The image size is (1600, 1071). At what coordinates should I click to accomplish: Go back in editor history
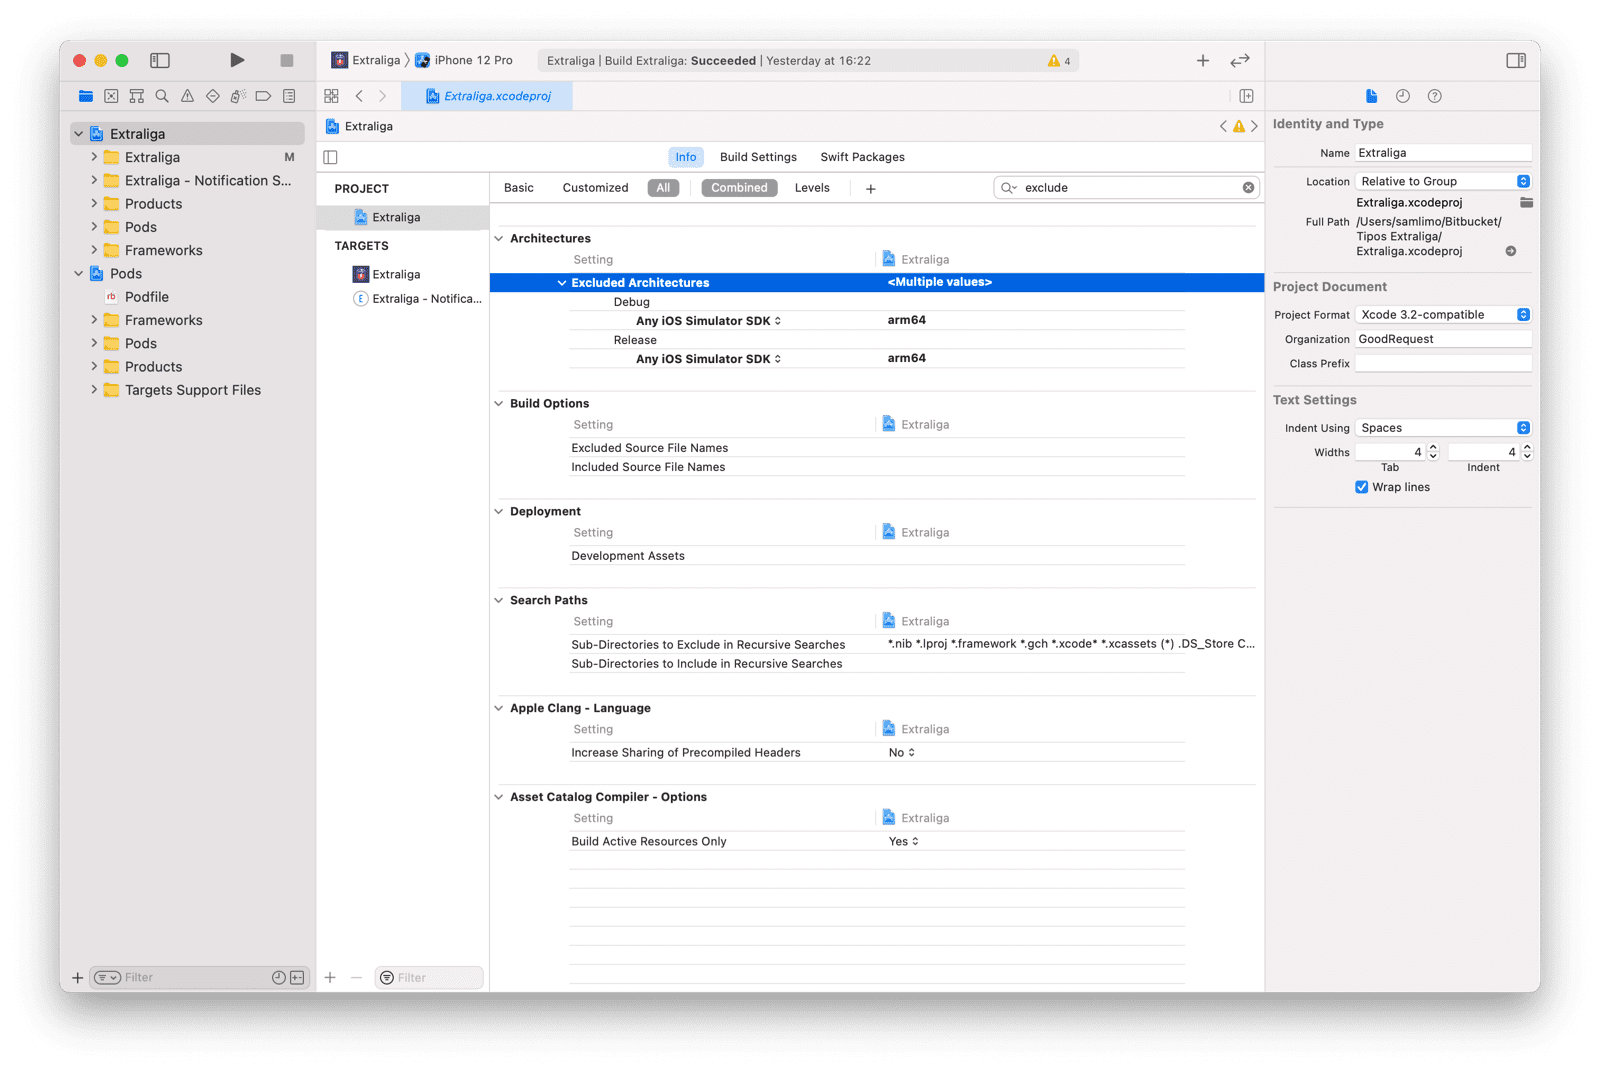(359, 96)
